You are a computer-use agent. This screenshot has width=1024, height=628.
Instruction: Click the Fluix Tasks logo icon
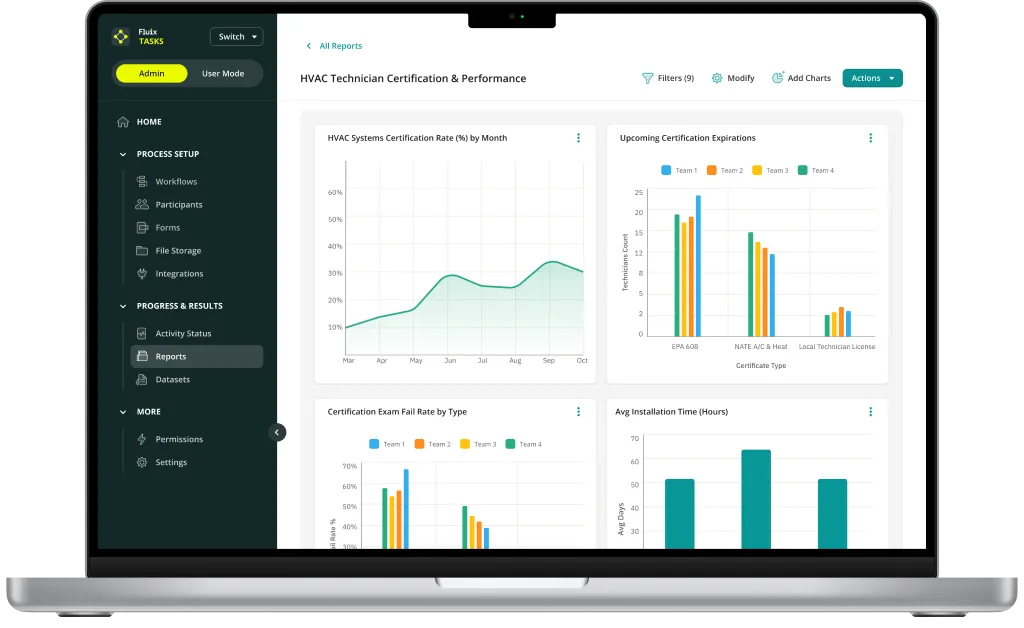click(121, 37)
